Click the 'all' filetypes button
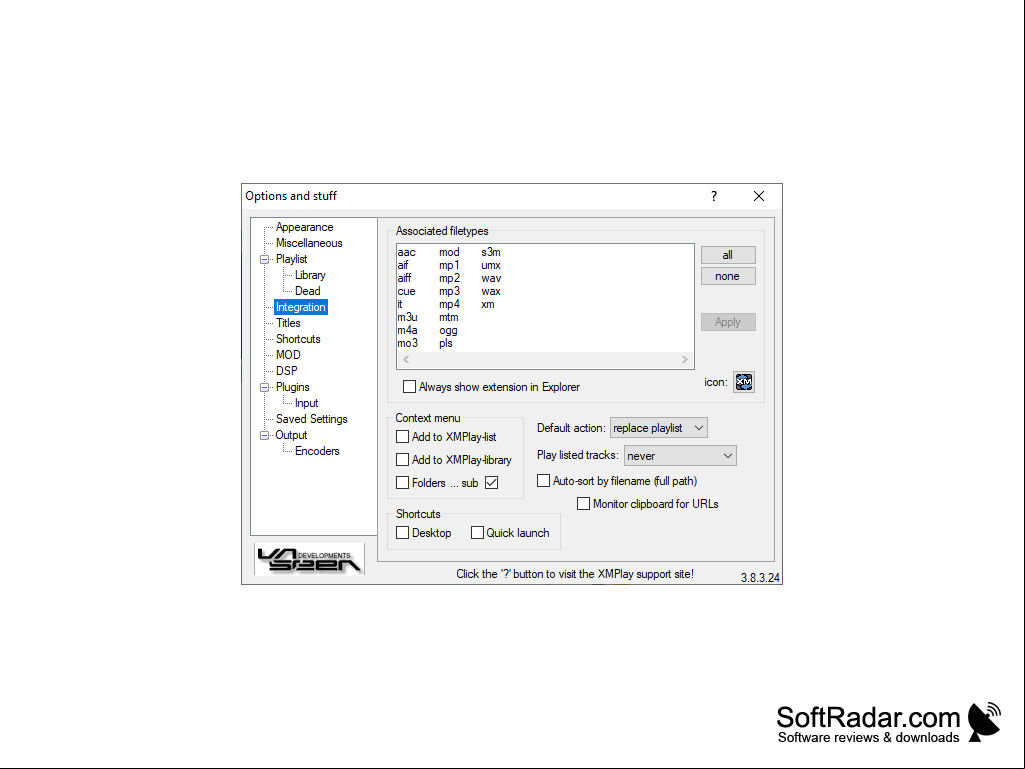The height and width of the screenshot is (769, 1025). click(x=728, y=255)
